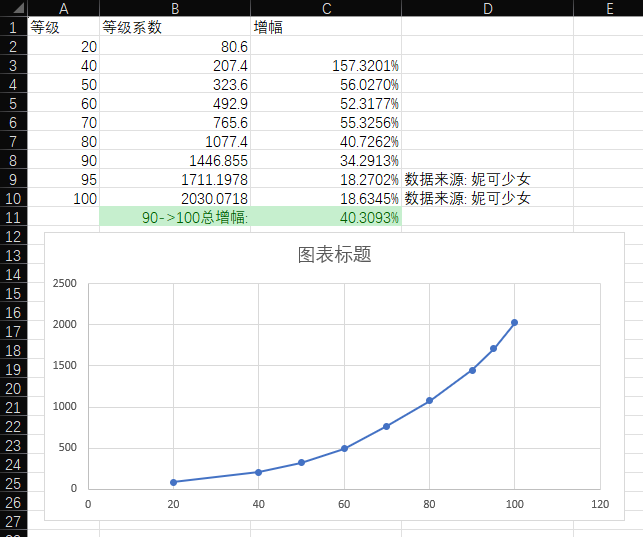The width and height of the screenshot is (643, 537).
Task: Select column A header
Action: tap(63, 8)
